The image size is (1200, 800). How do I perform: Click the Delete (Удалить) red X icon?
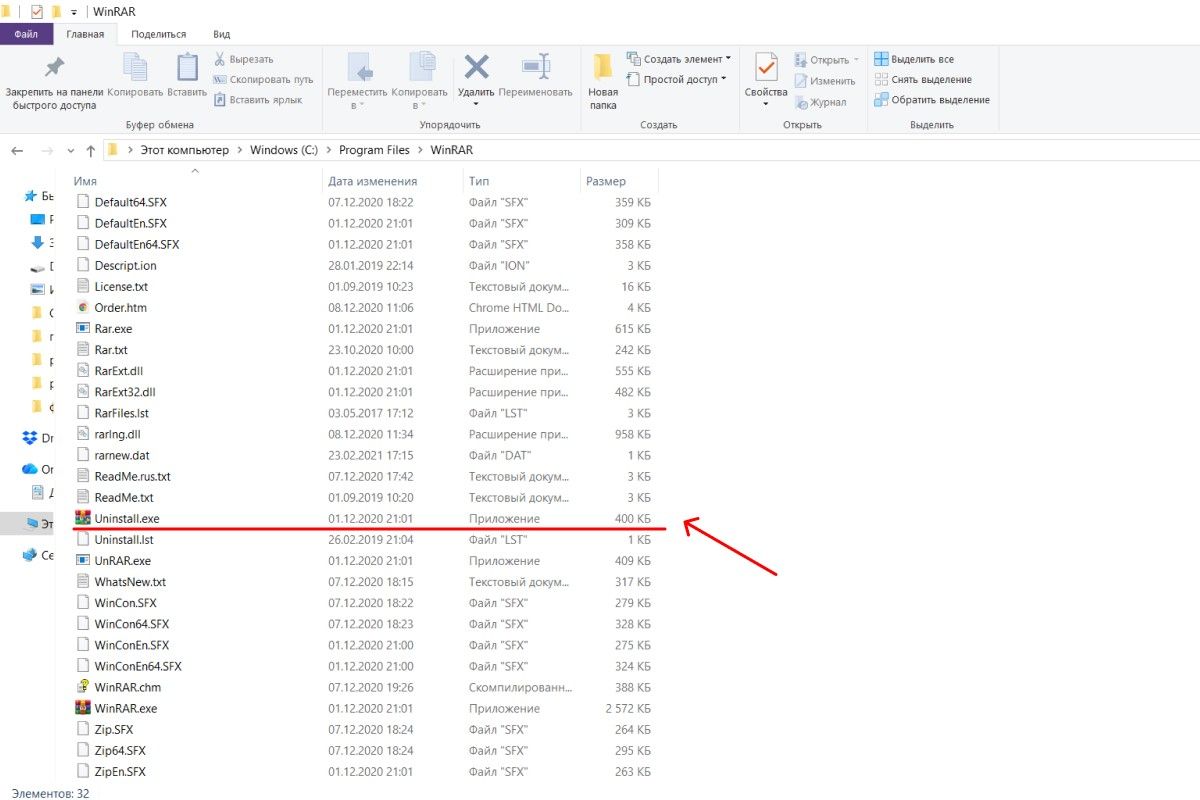(477, 68)
